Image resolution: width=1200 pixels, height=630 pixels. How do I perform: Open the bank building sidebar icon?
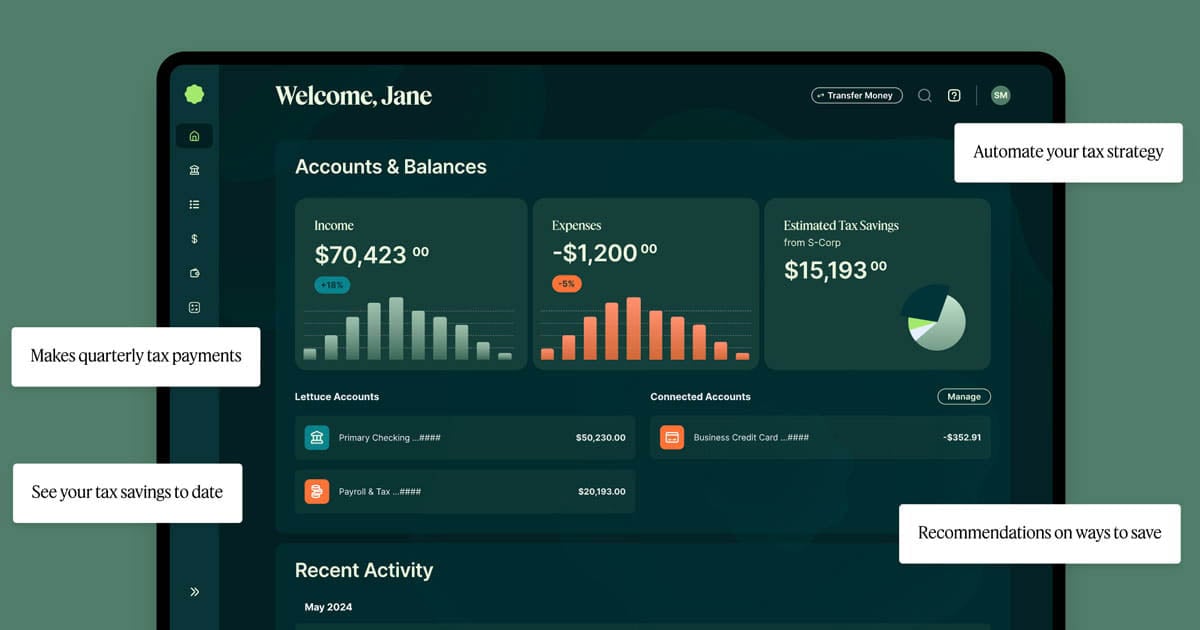194,170
